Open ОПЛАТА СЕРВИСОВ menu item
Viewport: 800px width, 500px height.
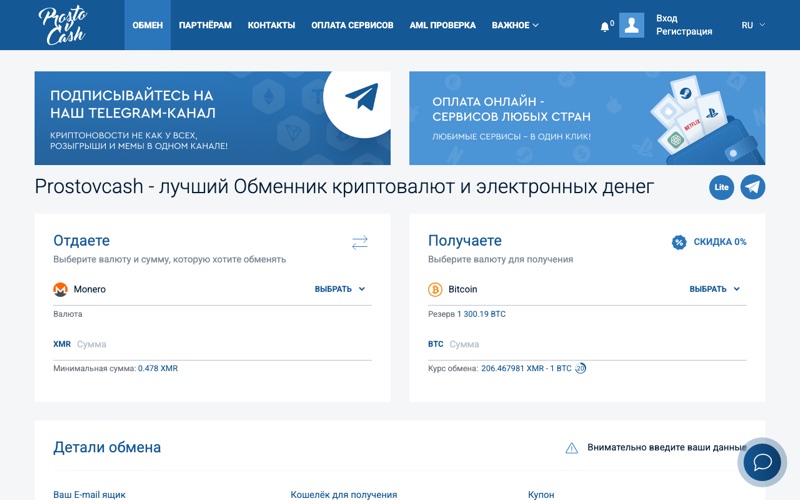pos(352,25)
